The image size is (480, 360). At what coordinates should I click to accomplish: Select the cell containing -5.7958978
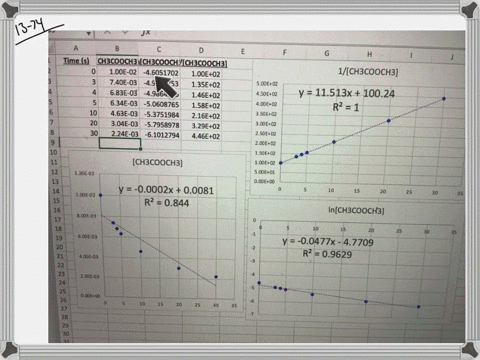[x=162, y=125]
